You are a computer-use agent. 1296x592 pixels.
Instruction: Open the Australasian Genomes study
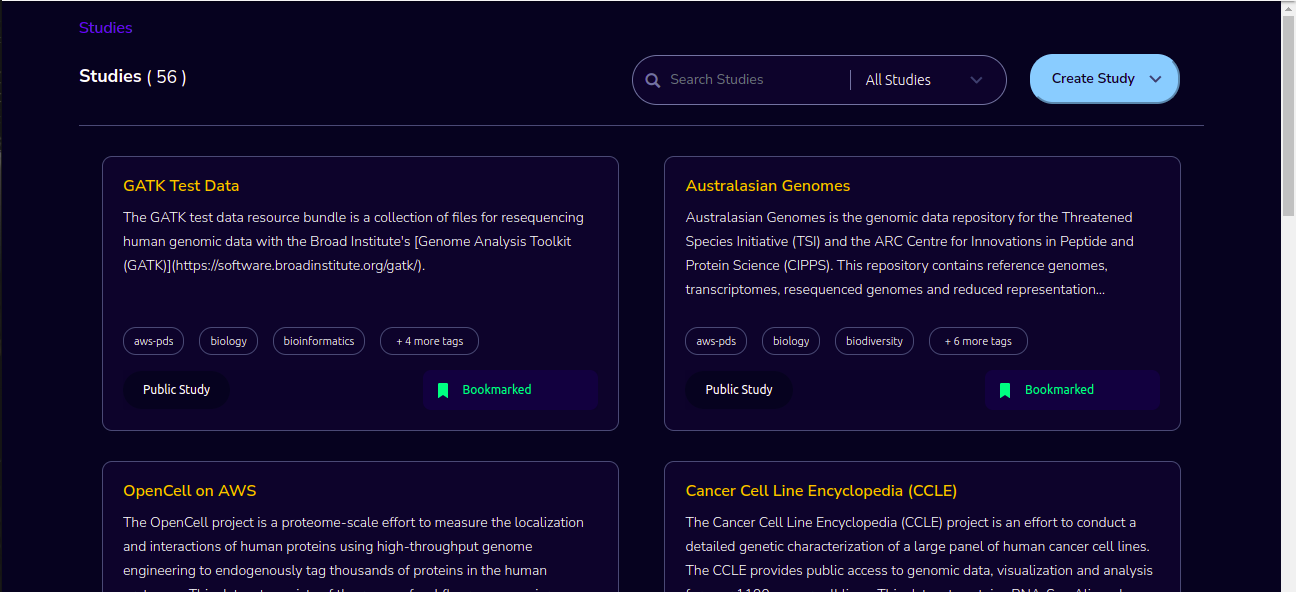click(x=768, y=186)
